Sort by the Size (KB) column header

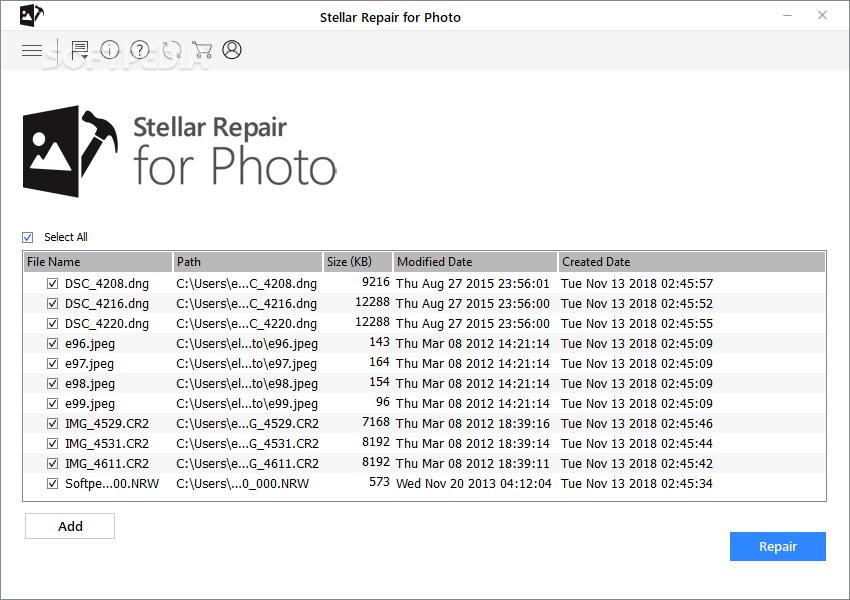pyautogui.click(x=357, y=262)
